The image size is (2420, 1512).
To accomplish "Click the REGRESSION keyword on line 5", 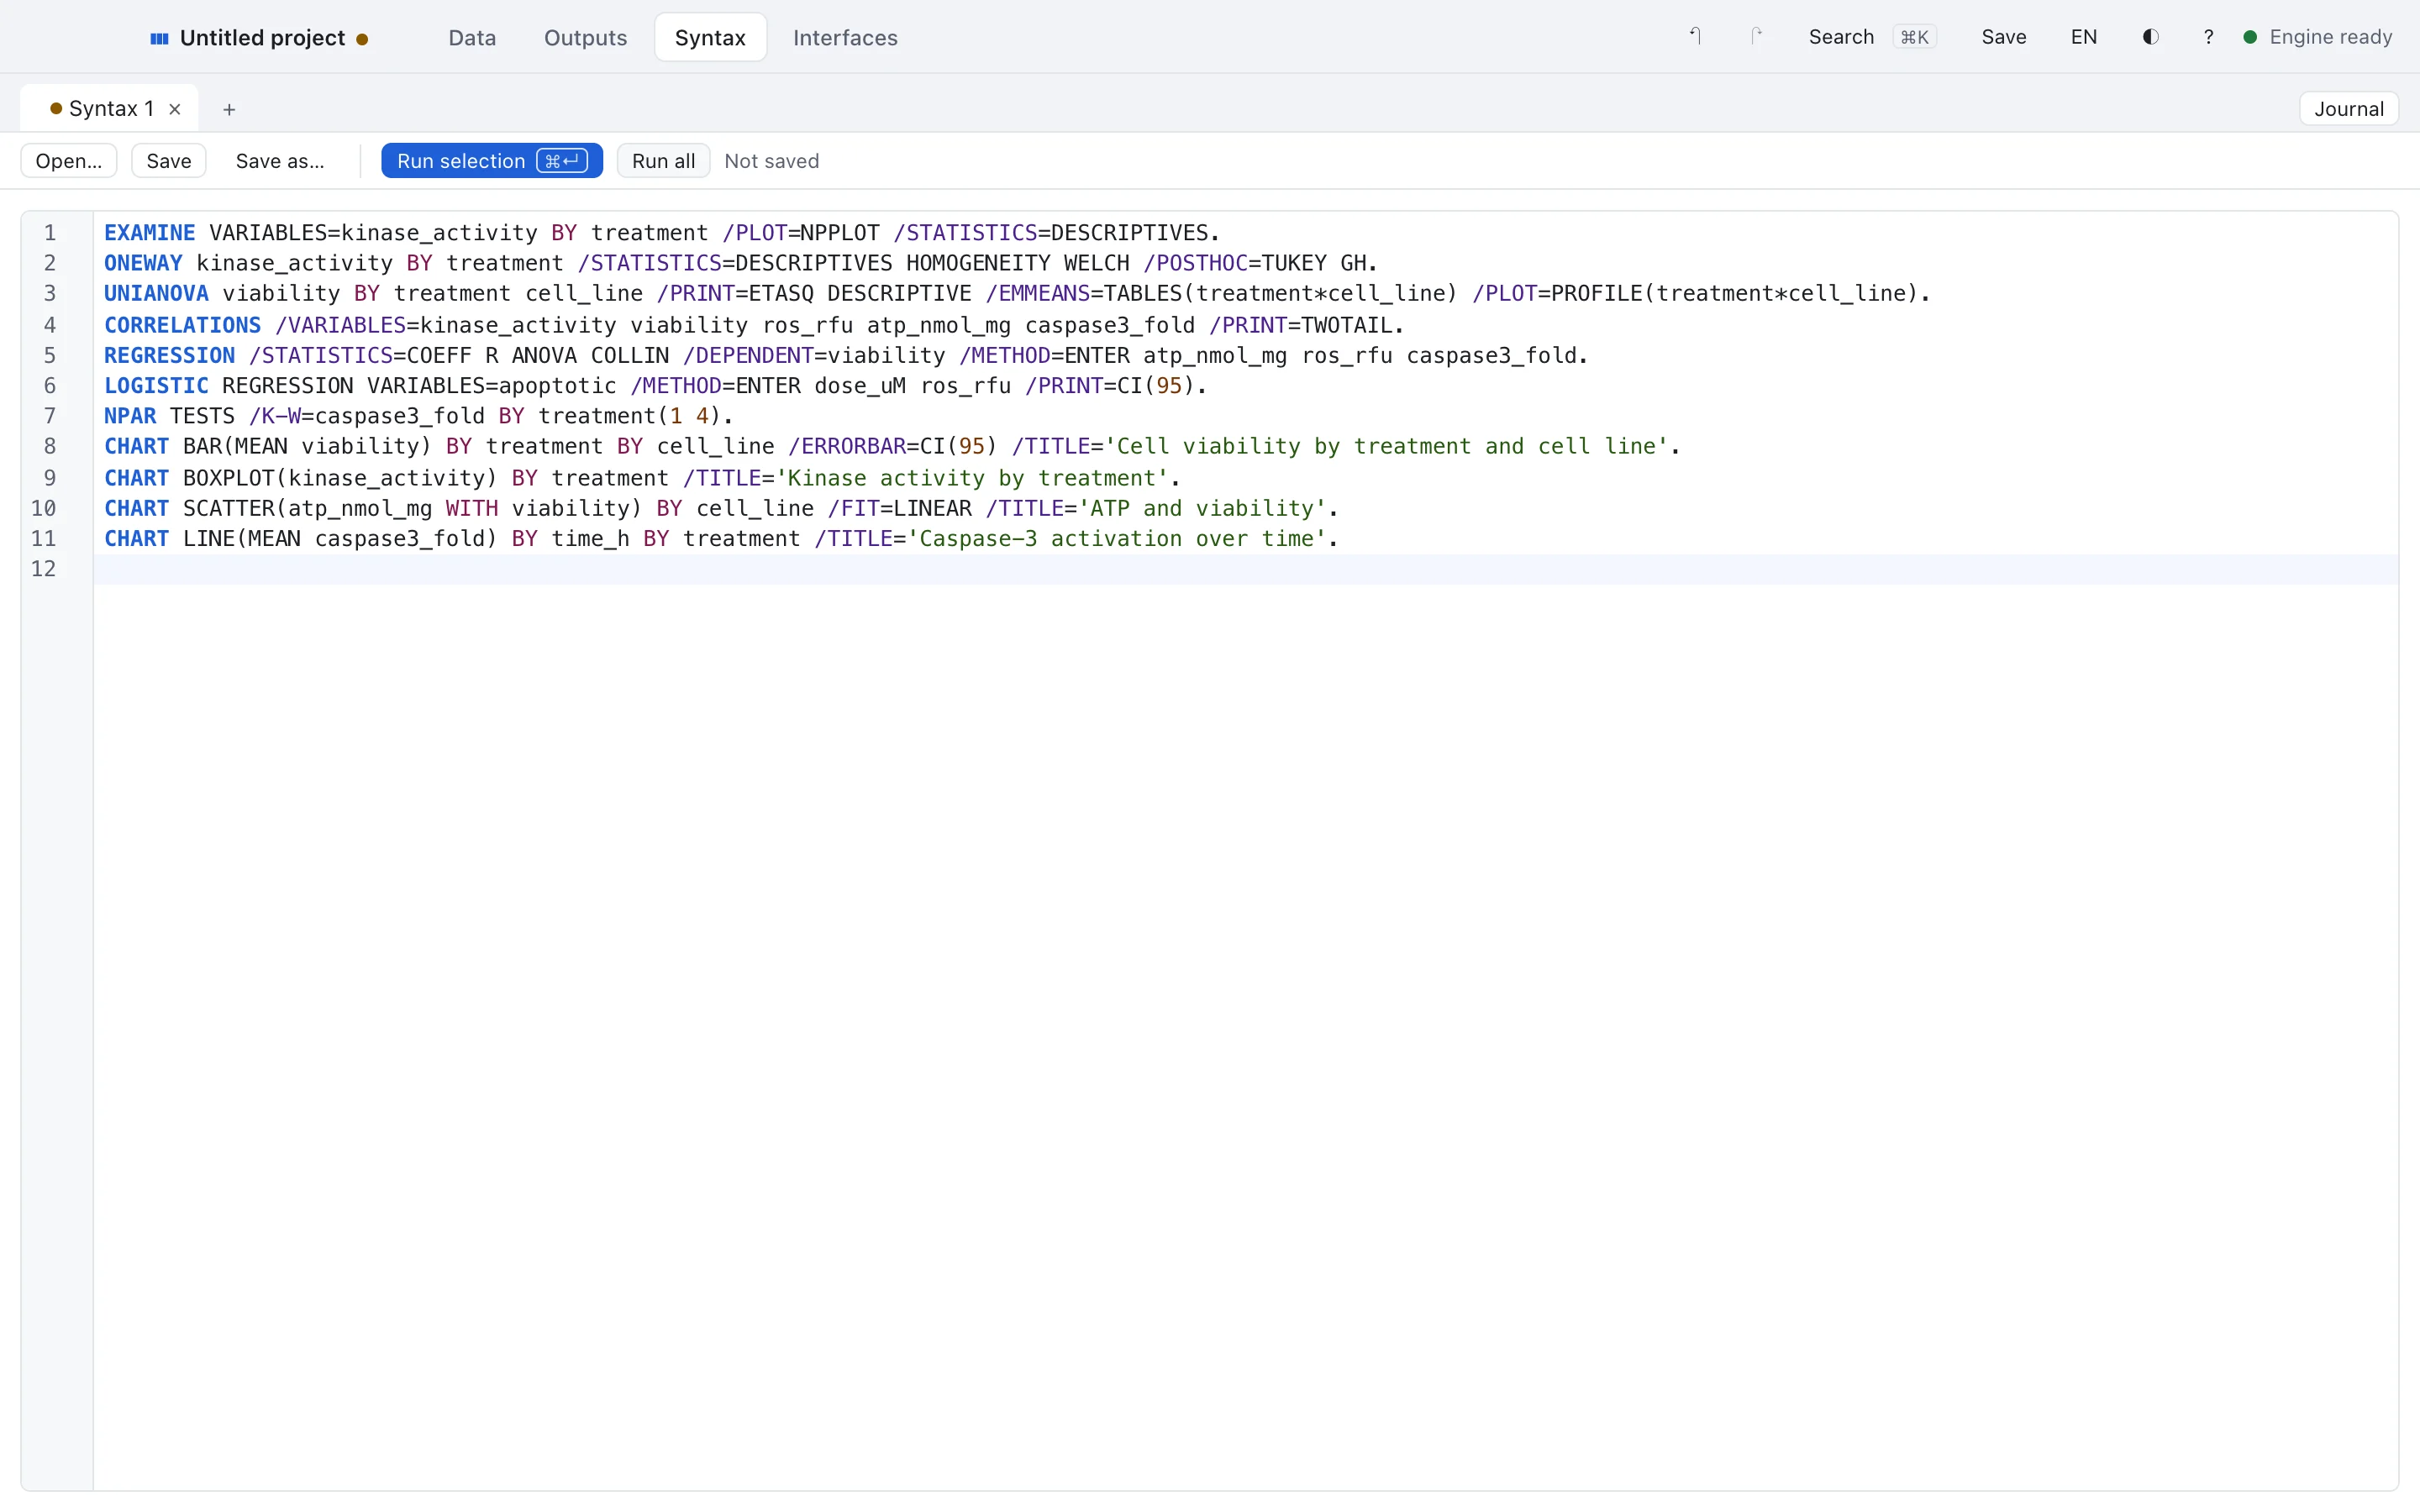I will pyautogui.click(x=169, y=355).
